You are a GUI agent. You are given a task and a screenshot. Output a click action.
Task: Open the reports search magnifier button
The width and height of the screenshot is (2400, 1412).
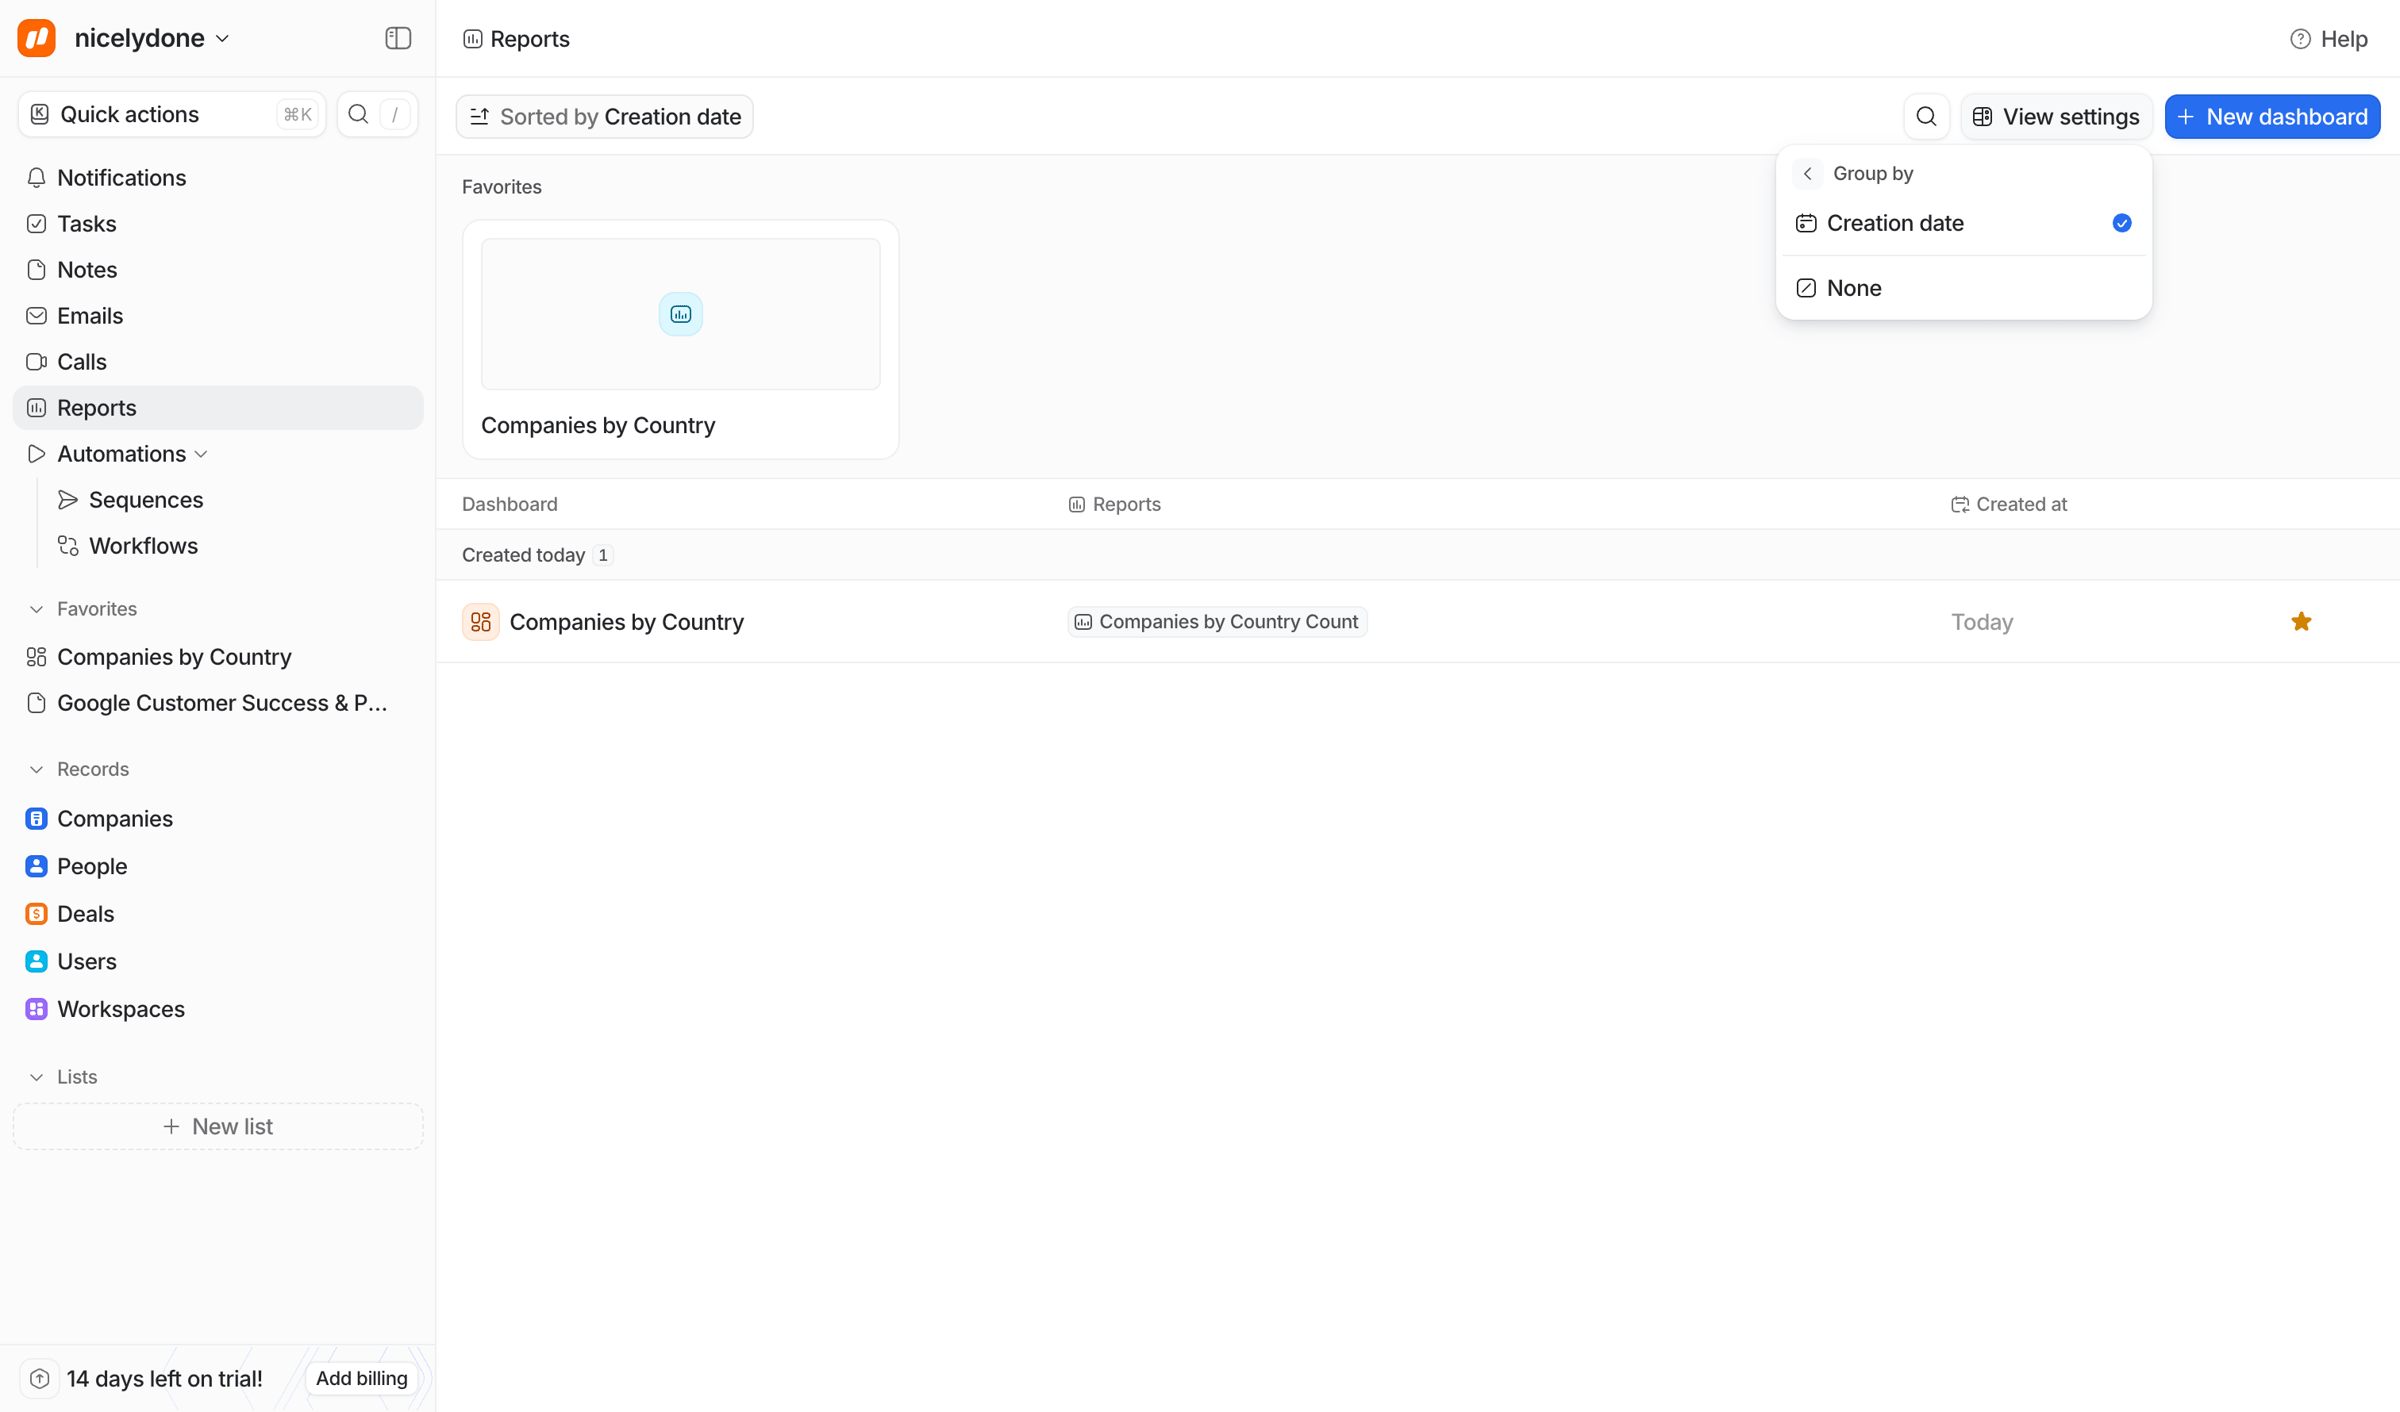tap(1926, 116)
